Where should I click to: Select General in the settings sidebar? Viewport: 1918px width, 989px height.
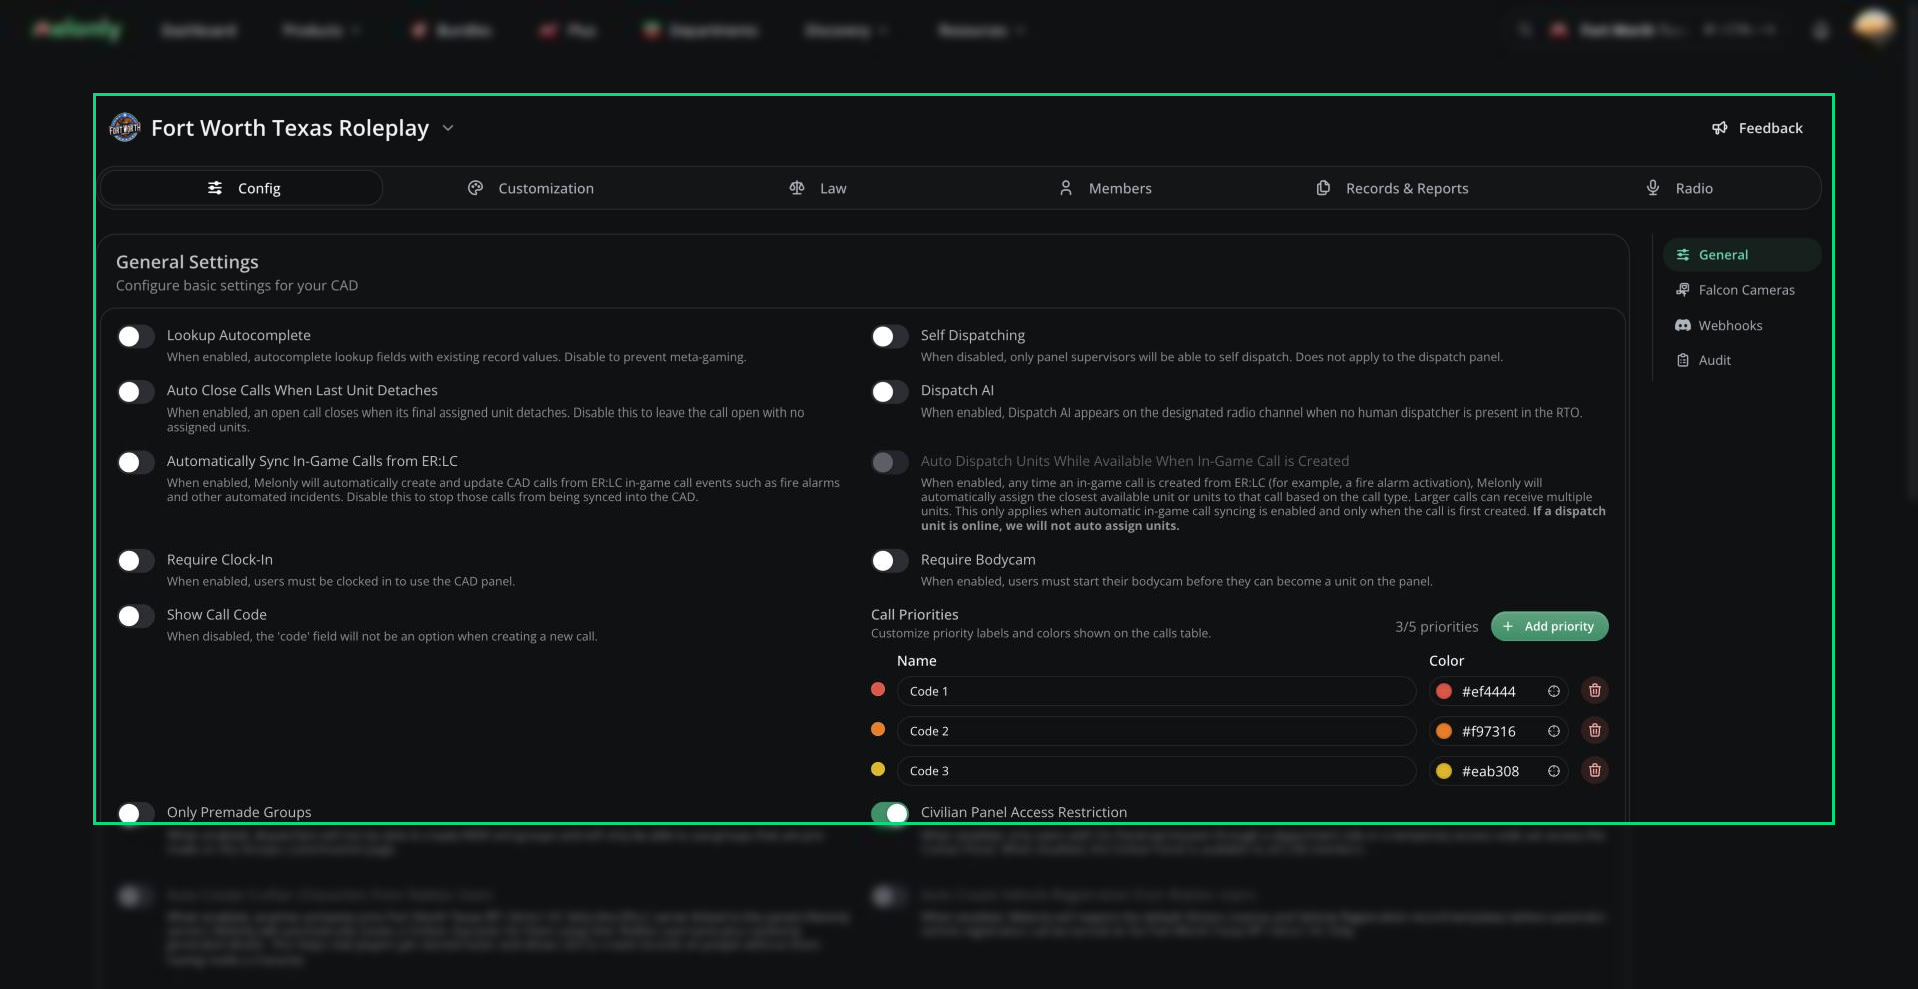(1741, 255)
